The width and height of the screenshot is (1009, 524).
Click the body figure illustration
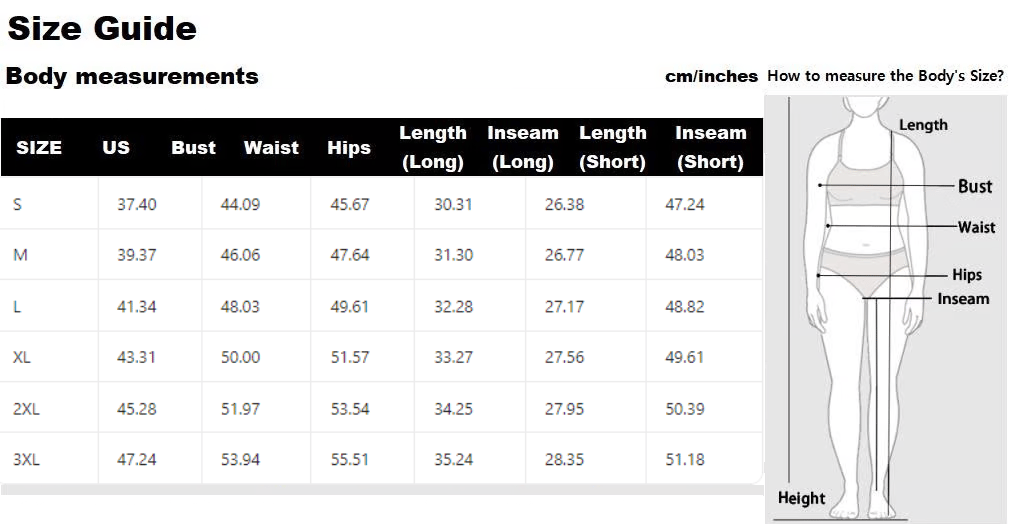click(x=866, y=300)
